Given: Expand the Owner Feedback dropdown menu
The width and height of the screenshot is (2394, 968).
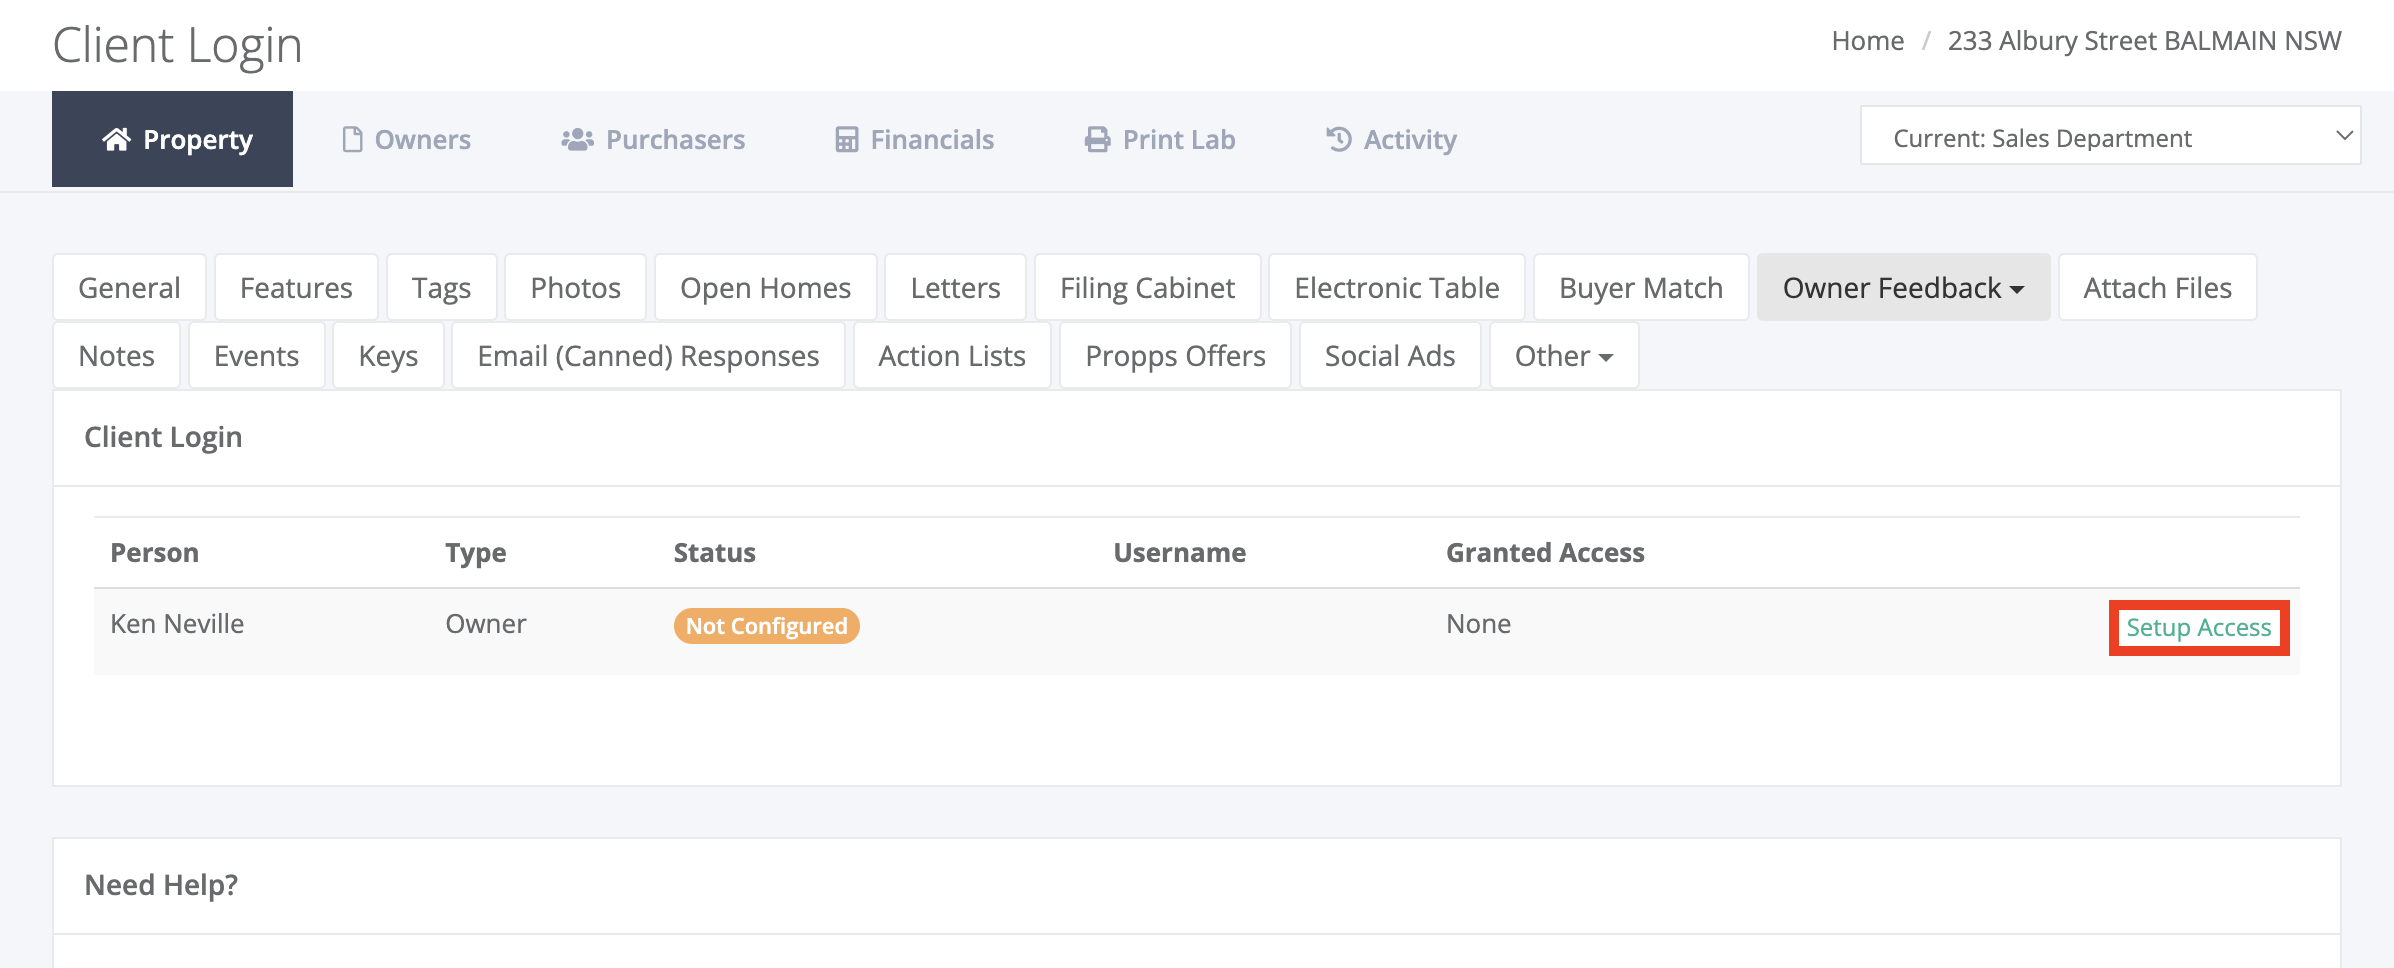Looking at the screenshot, I should point(1902,288).
